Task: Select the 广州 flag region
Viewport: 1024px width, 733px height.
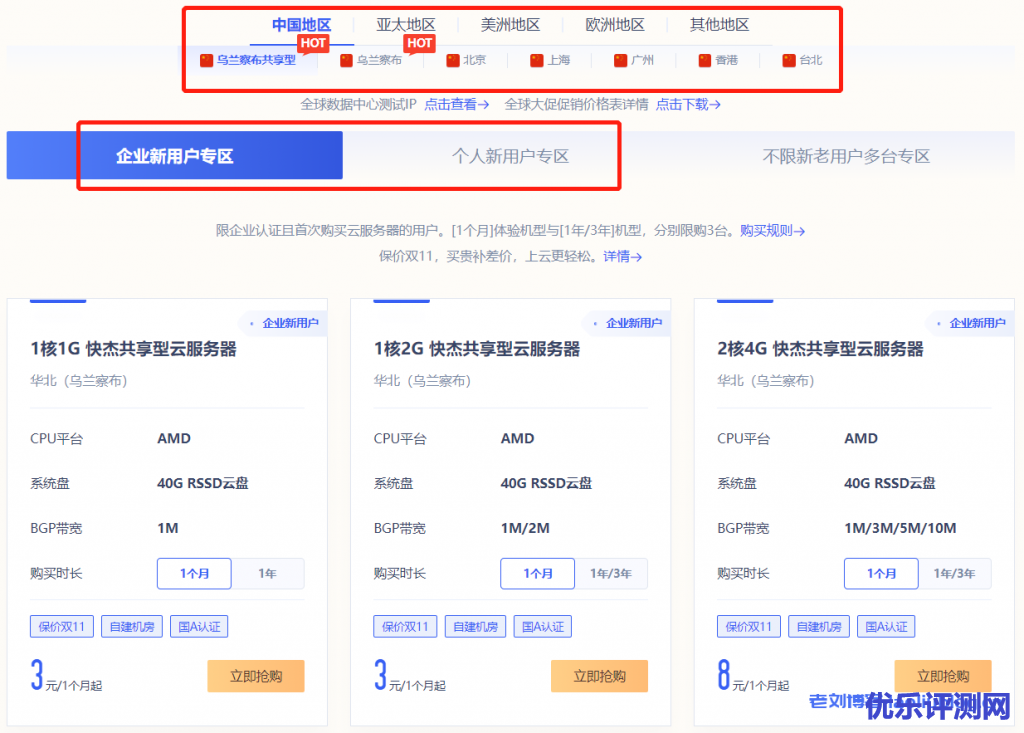Action: [x=634, y=60]
